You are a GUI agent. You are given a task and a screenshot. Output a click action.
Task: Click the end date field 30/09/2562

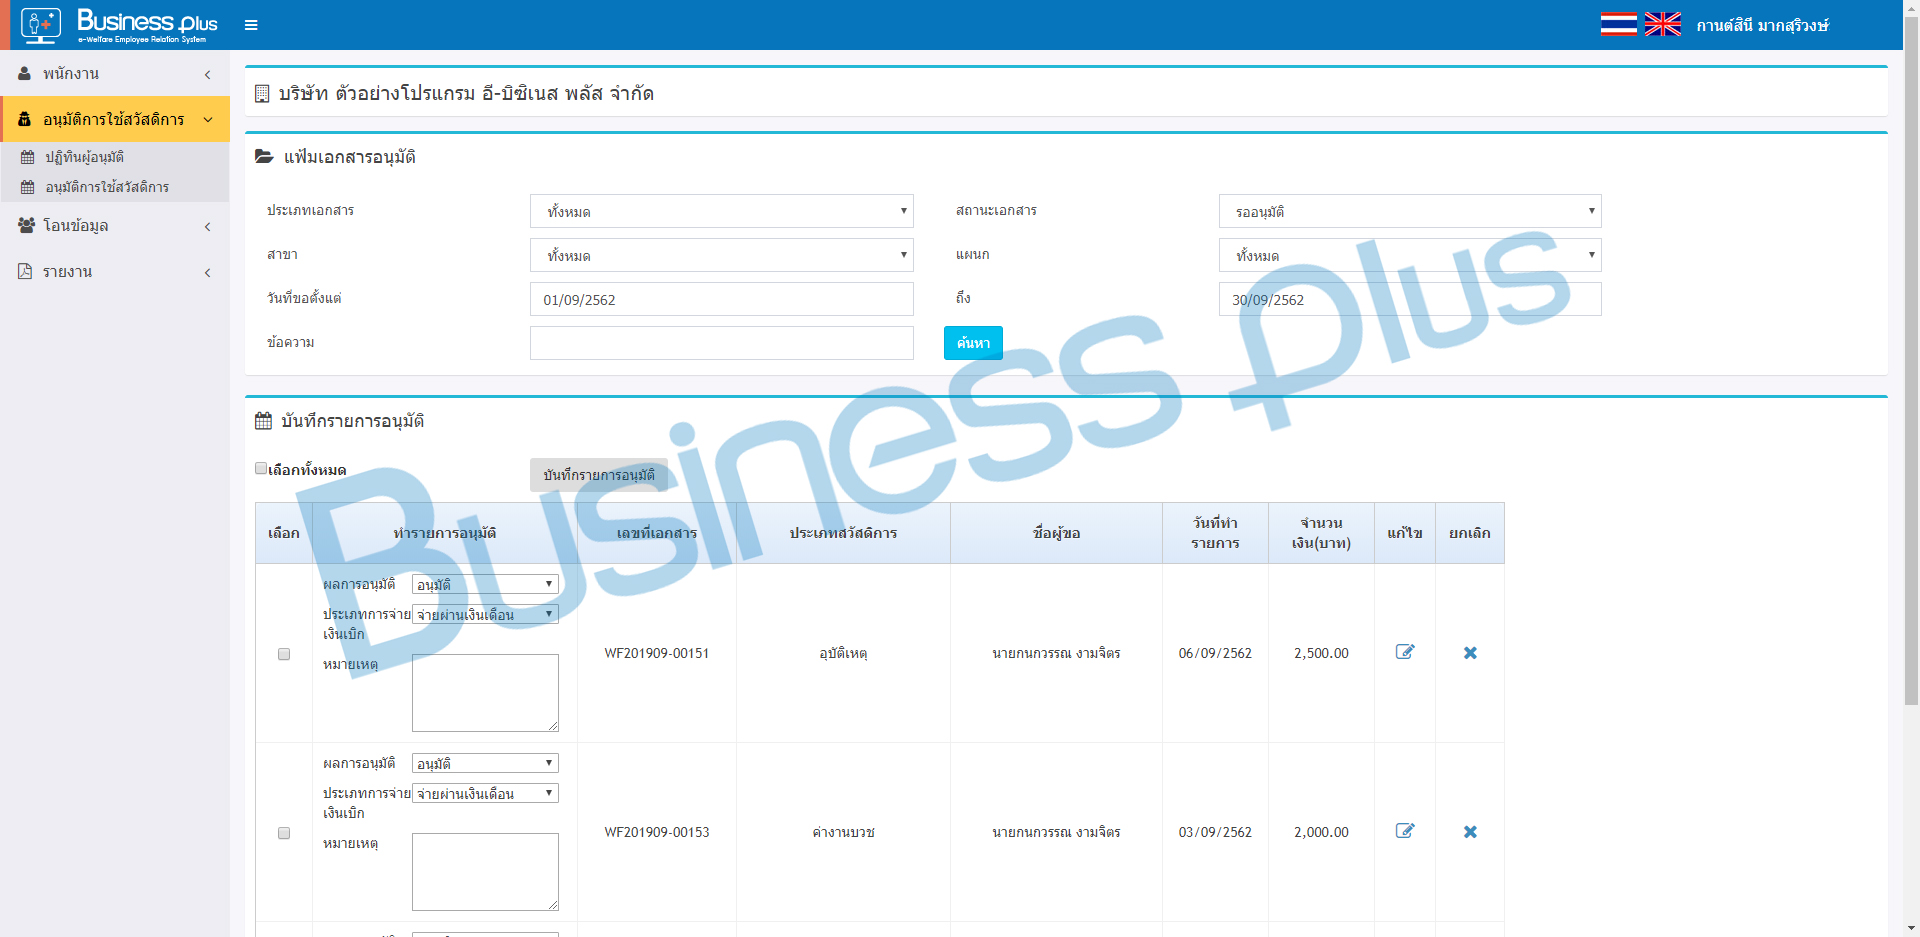point(1410,299)
